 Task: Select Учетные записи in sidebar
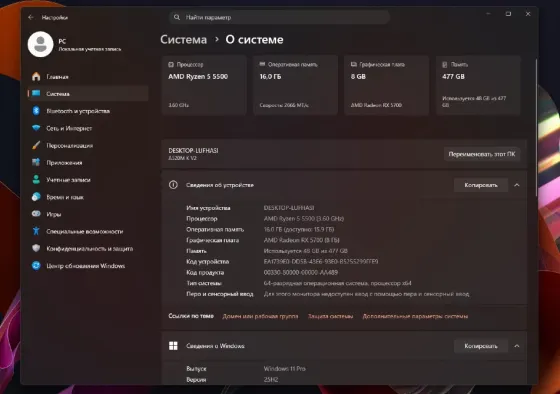point(88,179)
